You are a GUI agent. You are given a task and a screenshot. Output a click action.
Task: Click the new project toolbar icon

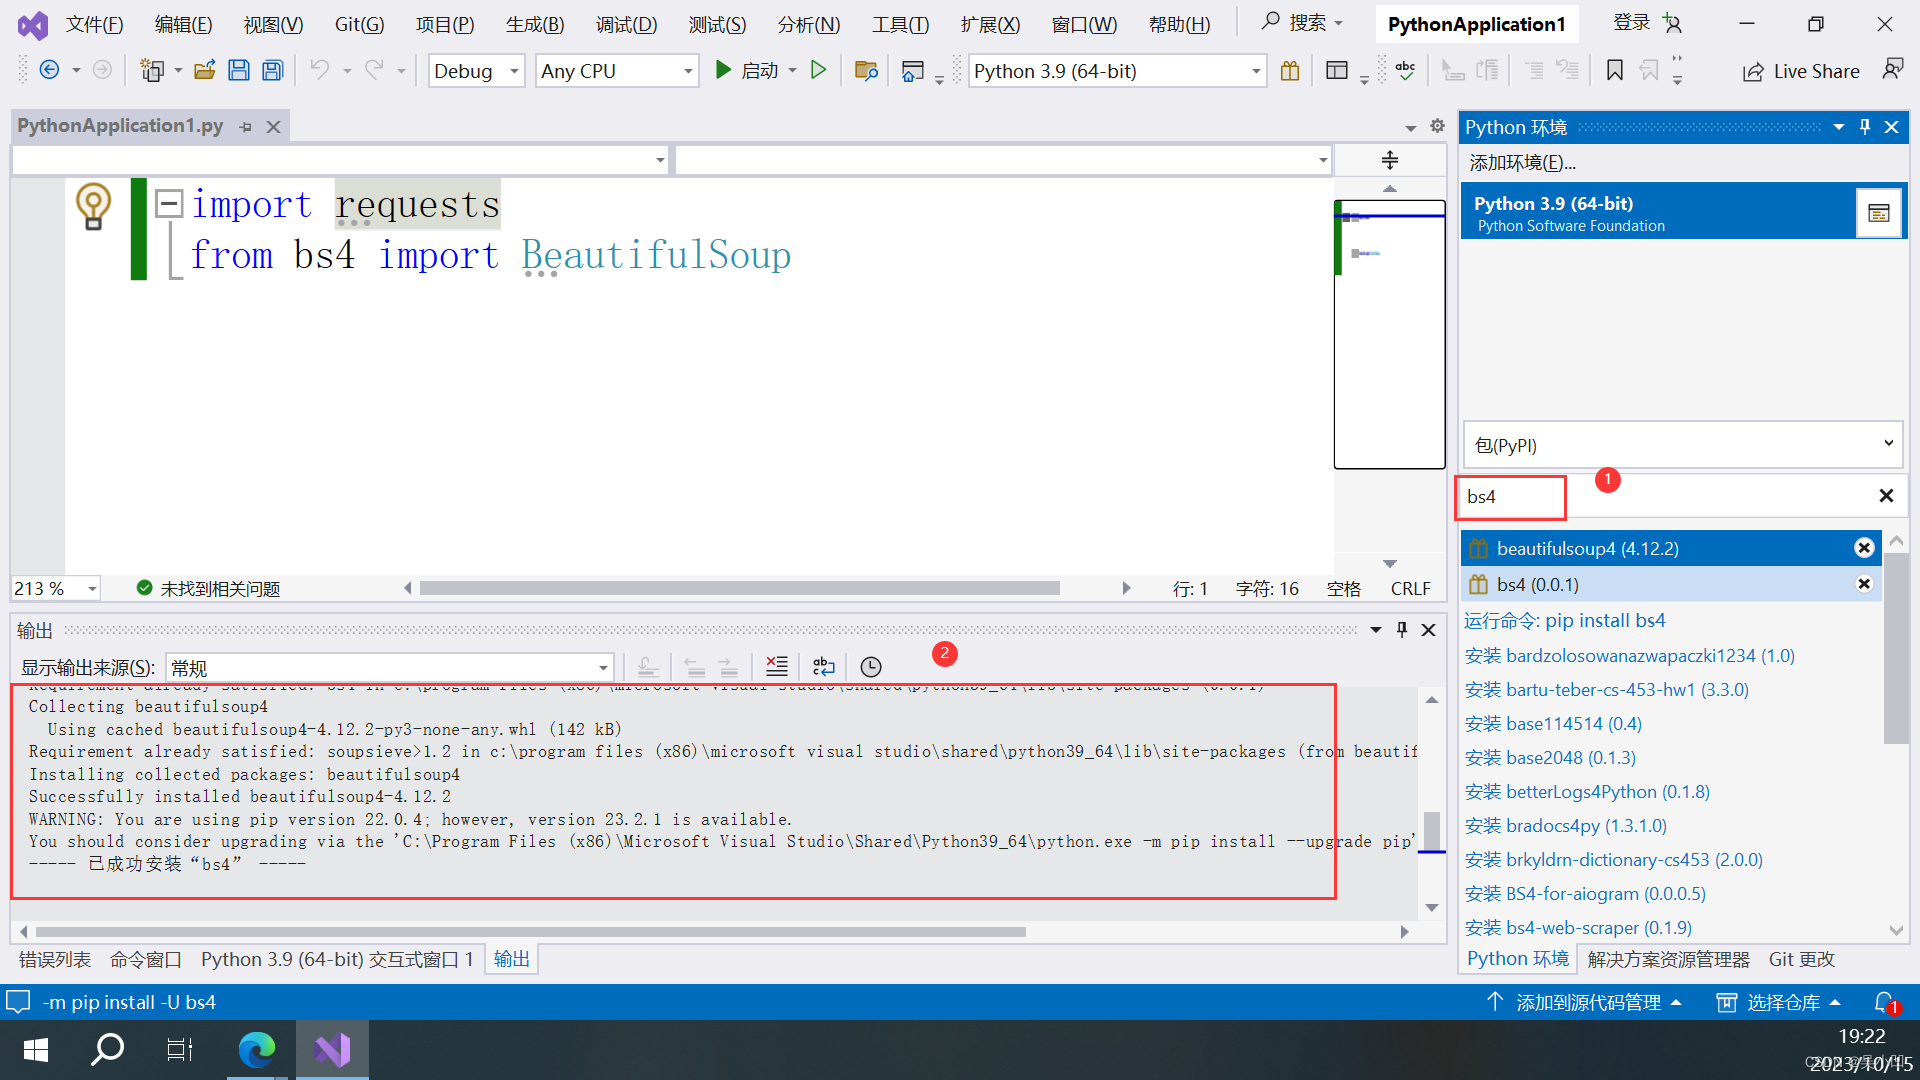[x=152, y=70]
